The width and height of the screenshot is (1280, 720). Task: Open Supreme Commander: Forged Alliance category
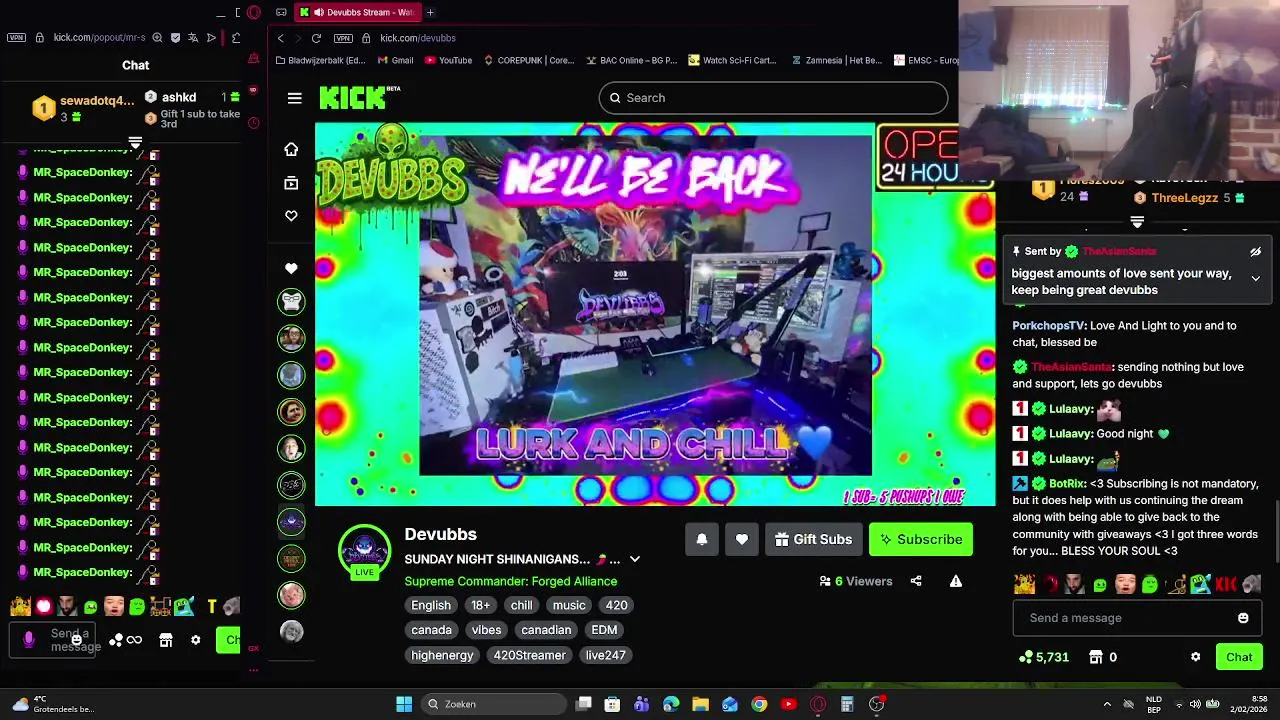tap(510, 581)
